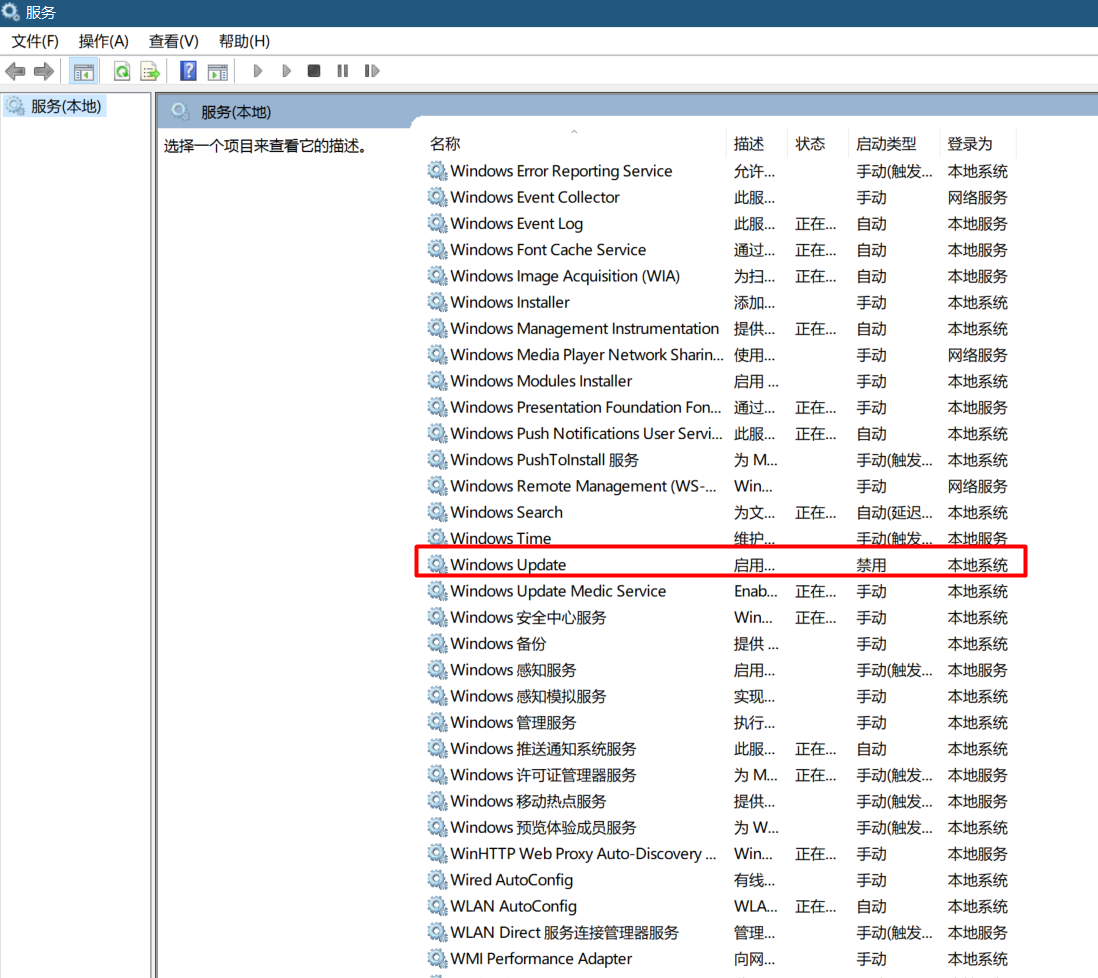Select Windows PushToInstall 服务 name
The width and height of the screenshot is (1098, 978).
545,460
